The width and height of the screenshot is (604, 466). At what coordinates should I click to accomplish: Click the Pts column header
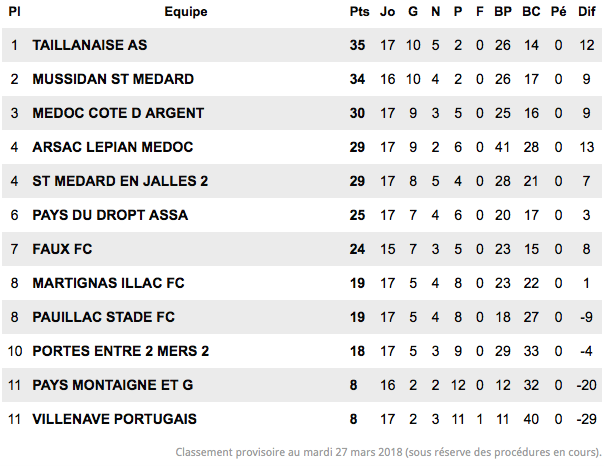tap(359, 12)
